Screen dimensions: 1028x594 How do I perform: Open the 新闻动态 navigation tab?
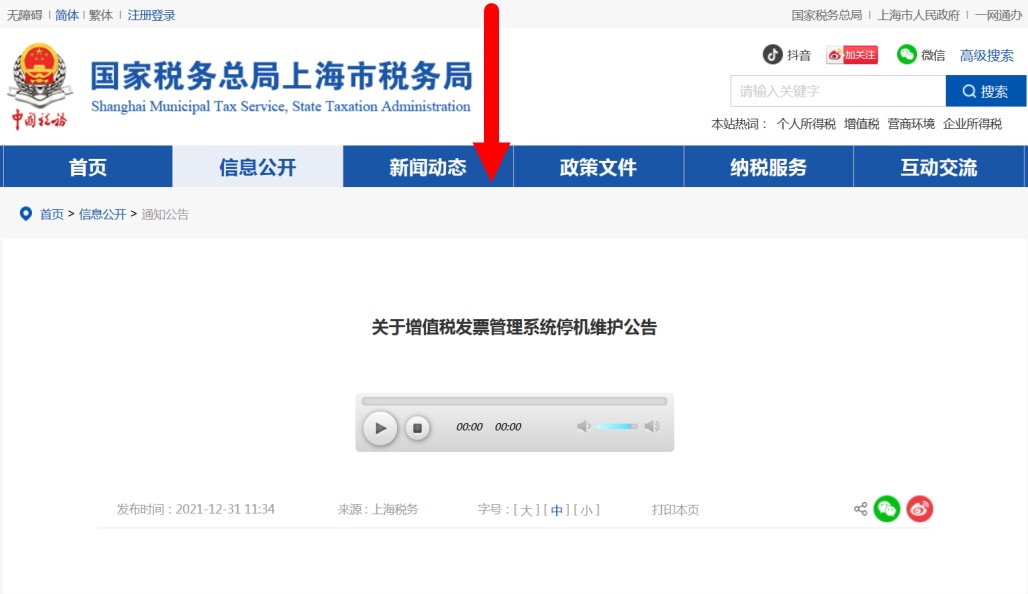pyautogui.click(x=428, y=167)
